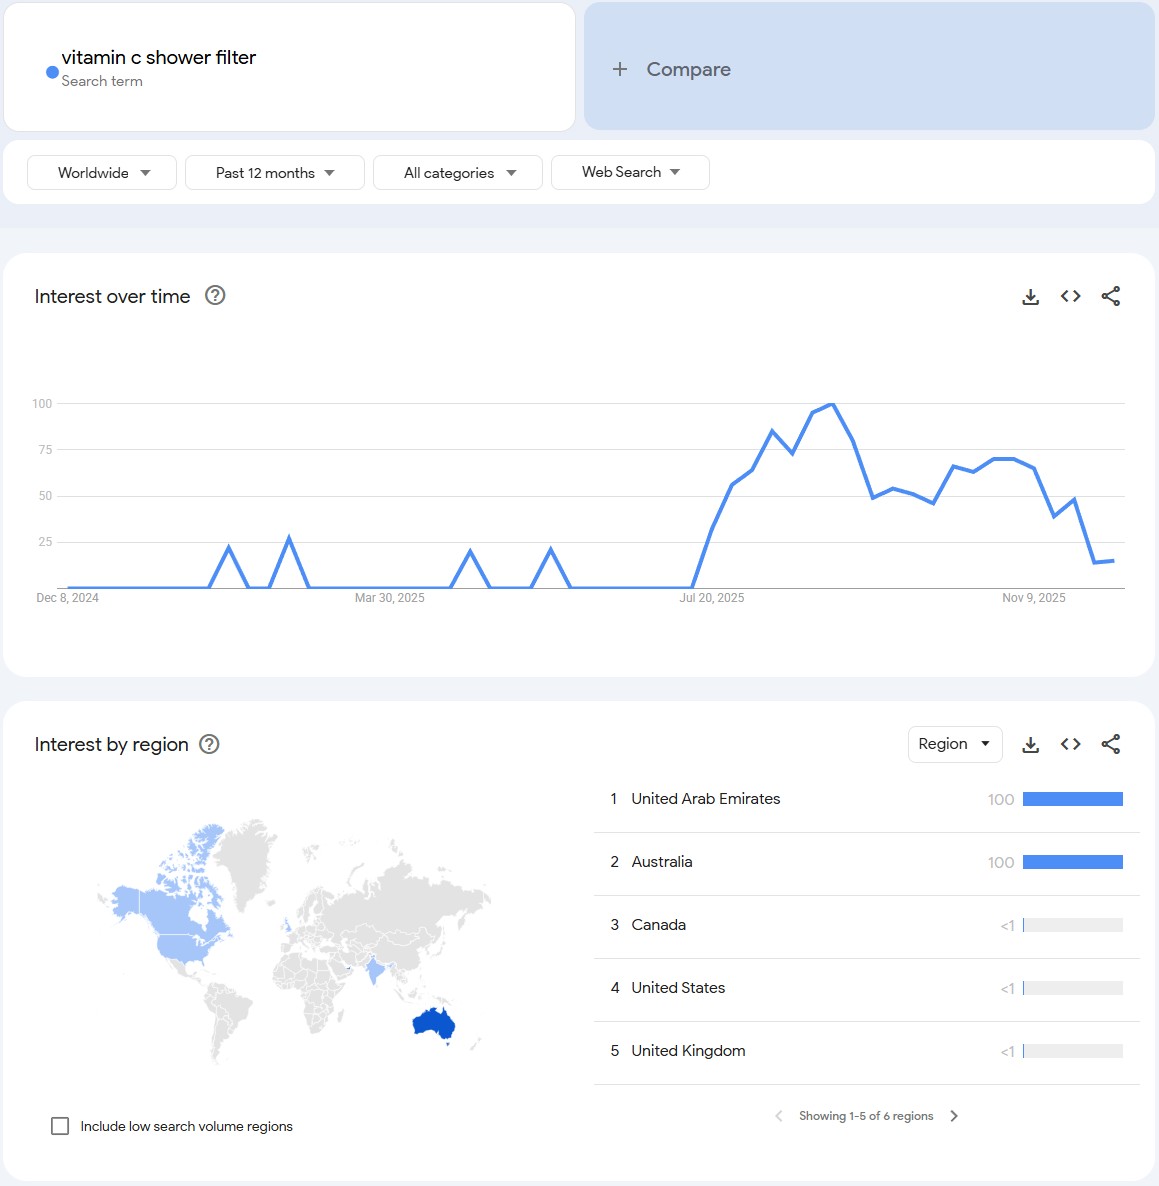Edit the vitamin c shower filter term
The image size is (1159, 1186).
[159, 58]
